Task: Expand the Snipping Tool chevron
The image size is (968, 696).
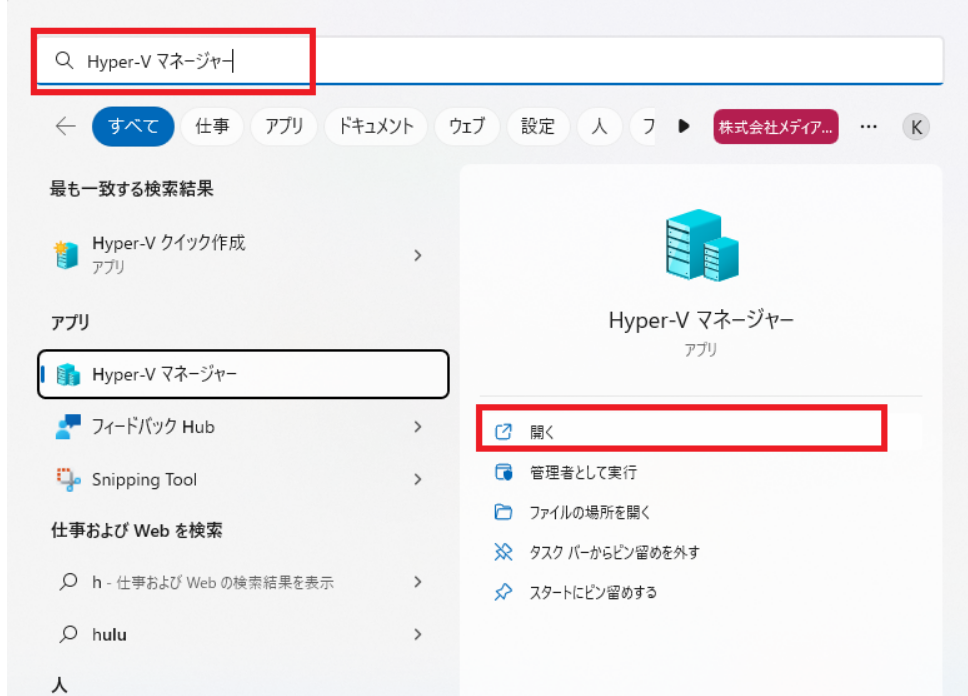Action: tap(418, 479)
